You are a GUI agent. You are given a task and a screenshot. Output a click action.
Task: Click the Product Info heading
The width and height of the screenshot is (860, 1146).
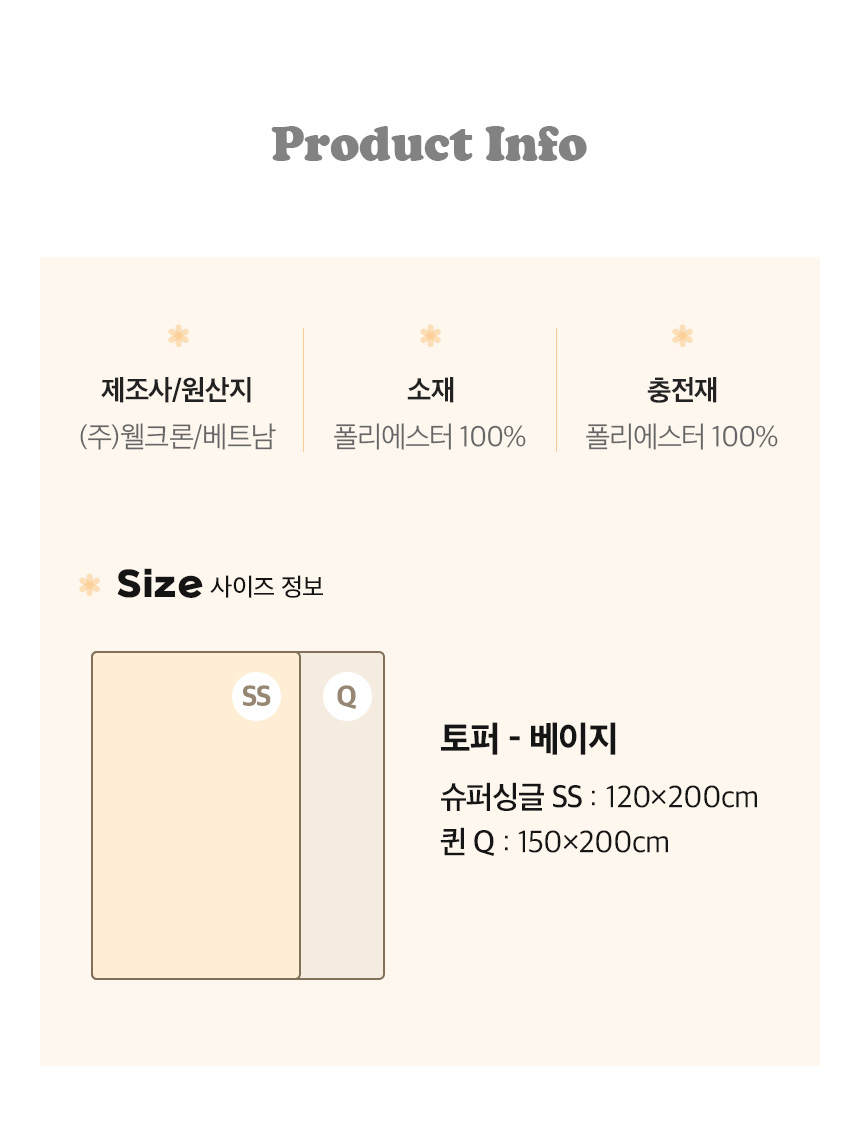click(x=430, y=144)
